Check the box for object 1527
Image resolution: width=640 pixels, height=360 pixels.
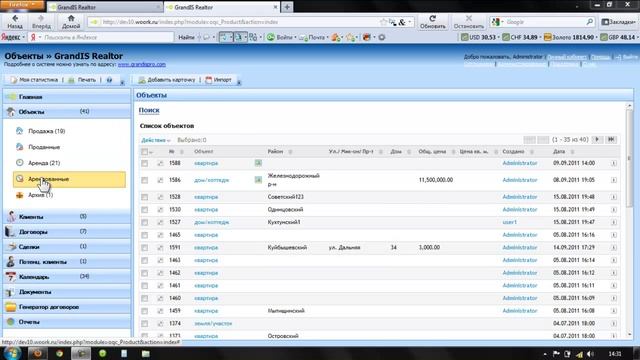coord(144,222)
